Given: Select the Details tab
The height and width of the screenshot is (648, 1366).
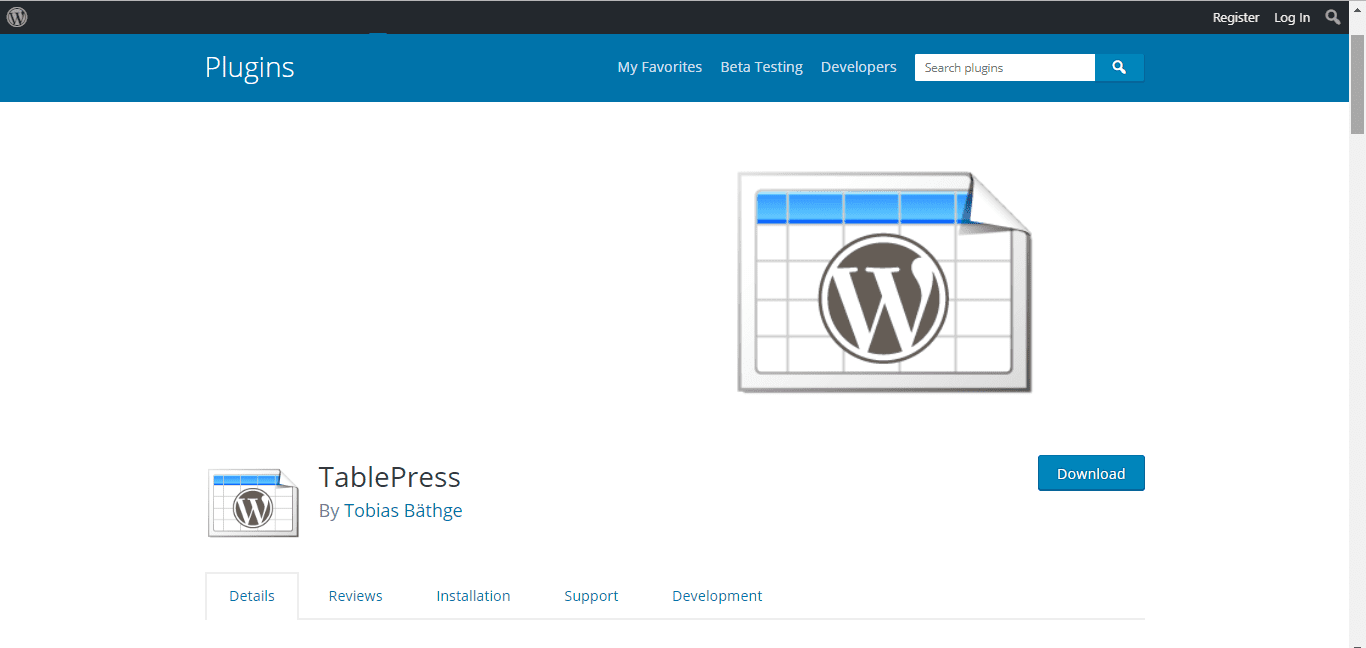Looking at the screenshot, I should (x=252, y=595).
